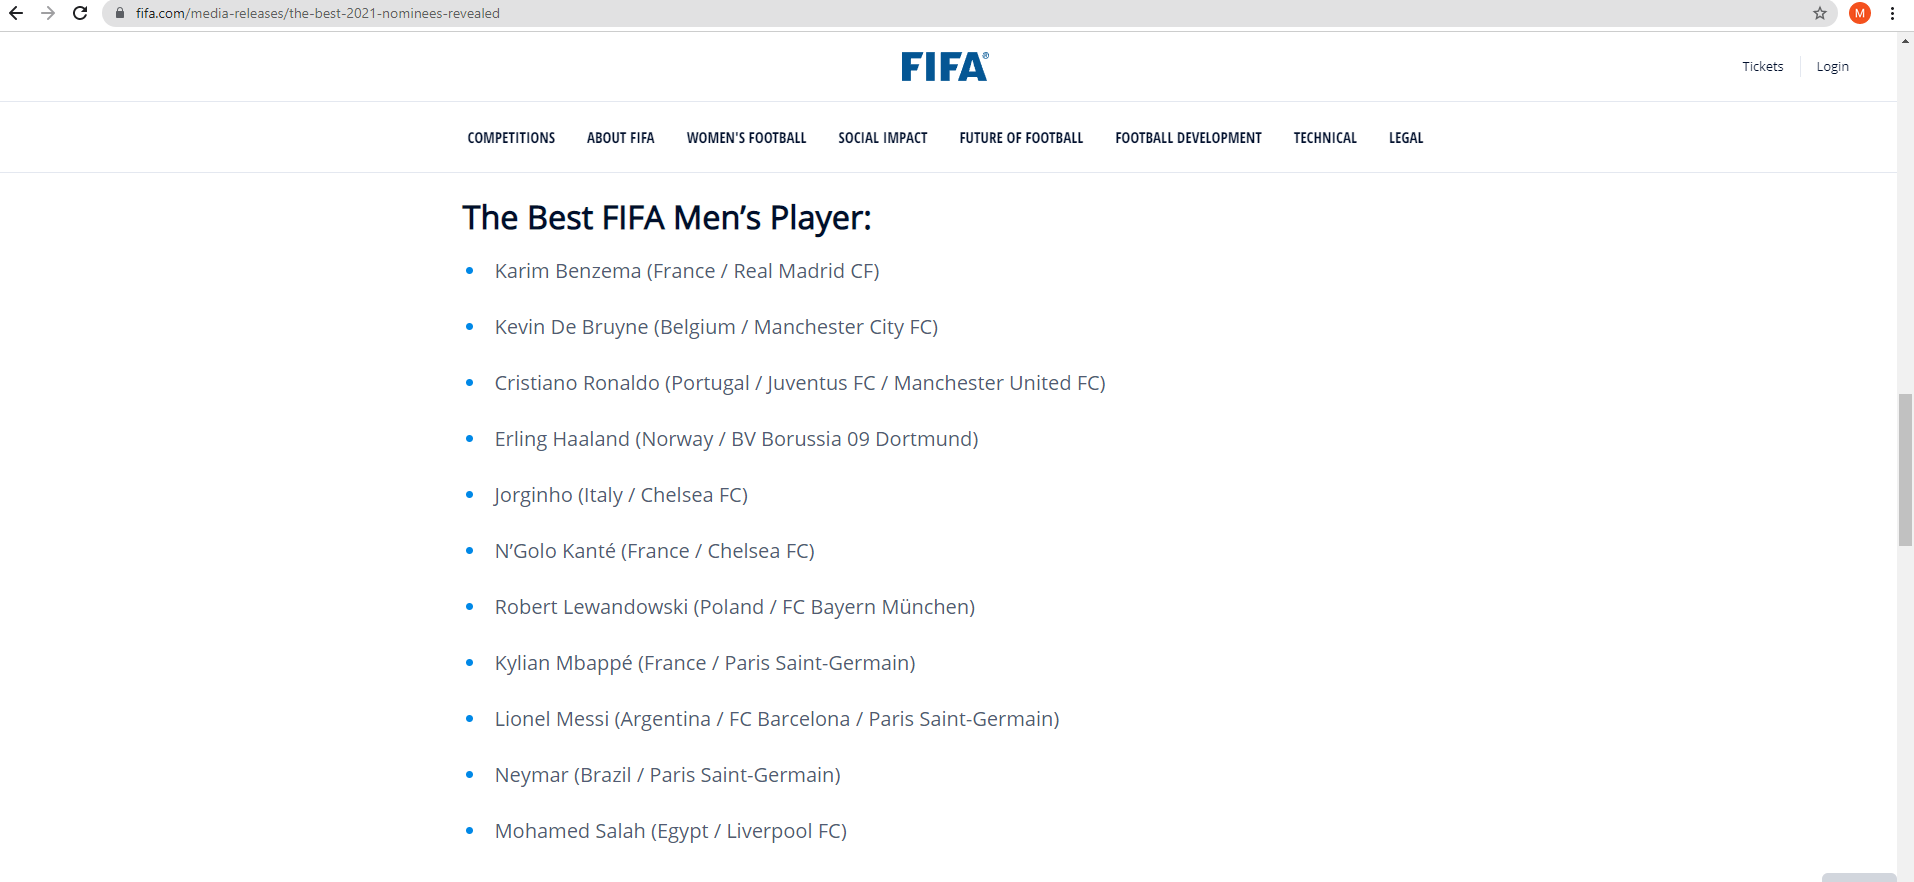Click the browser forward arrow
Image resolution: width=1914 pixels, height=882 pixels.
click(x=48, y=13)
